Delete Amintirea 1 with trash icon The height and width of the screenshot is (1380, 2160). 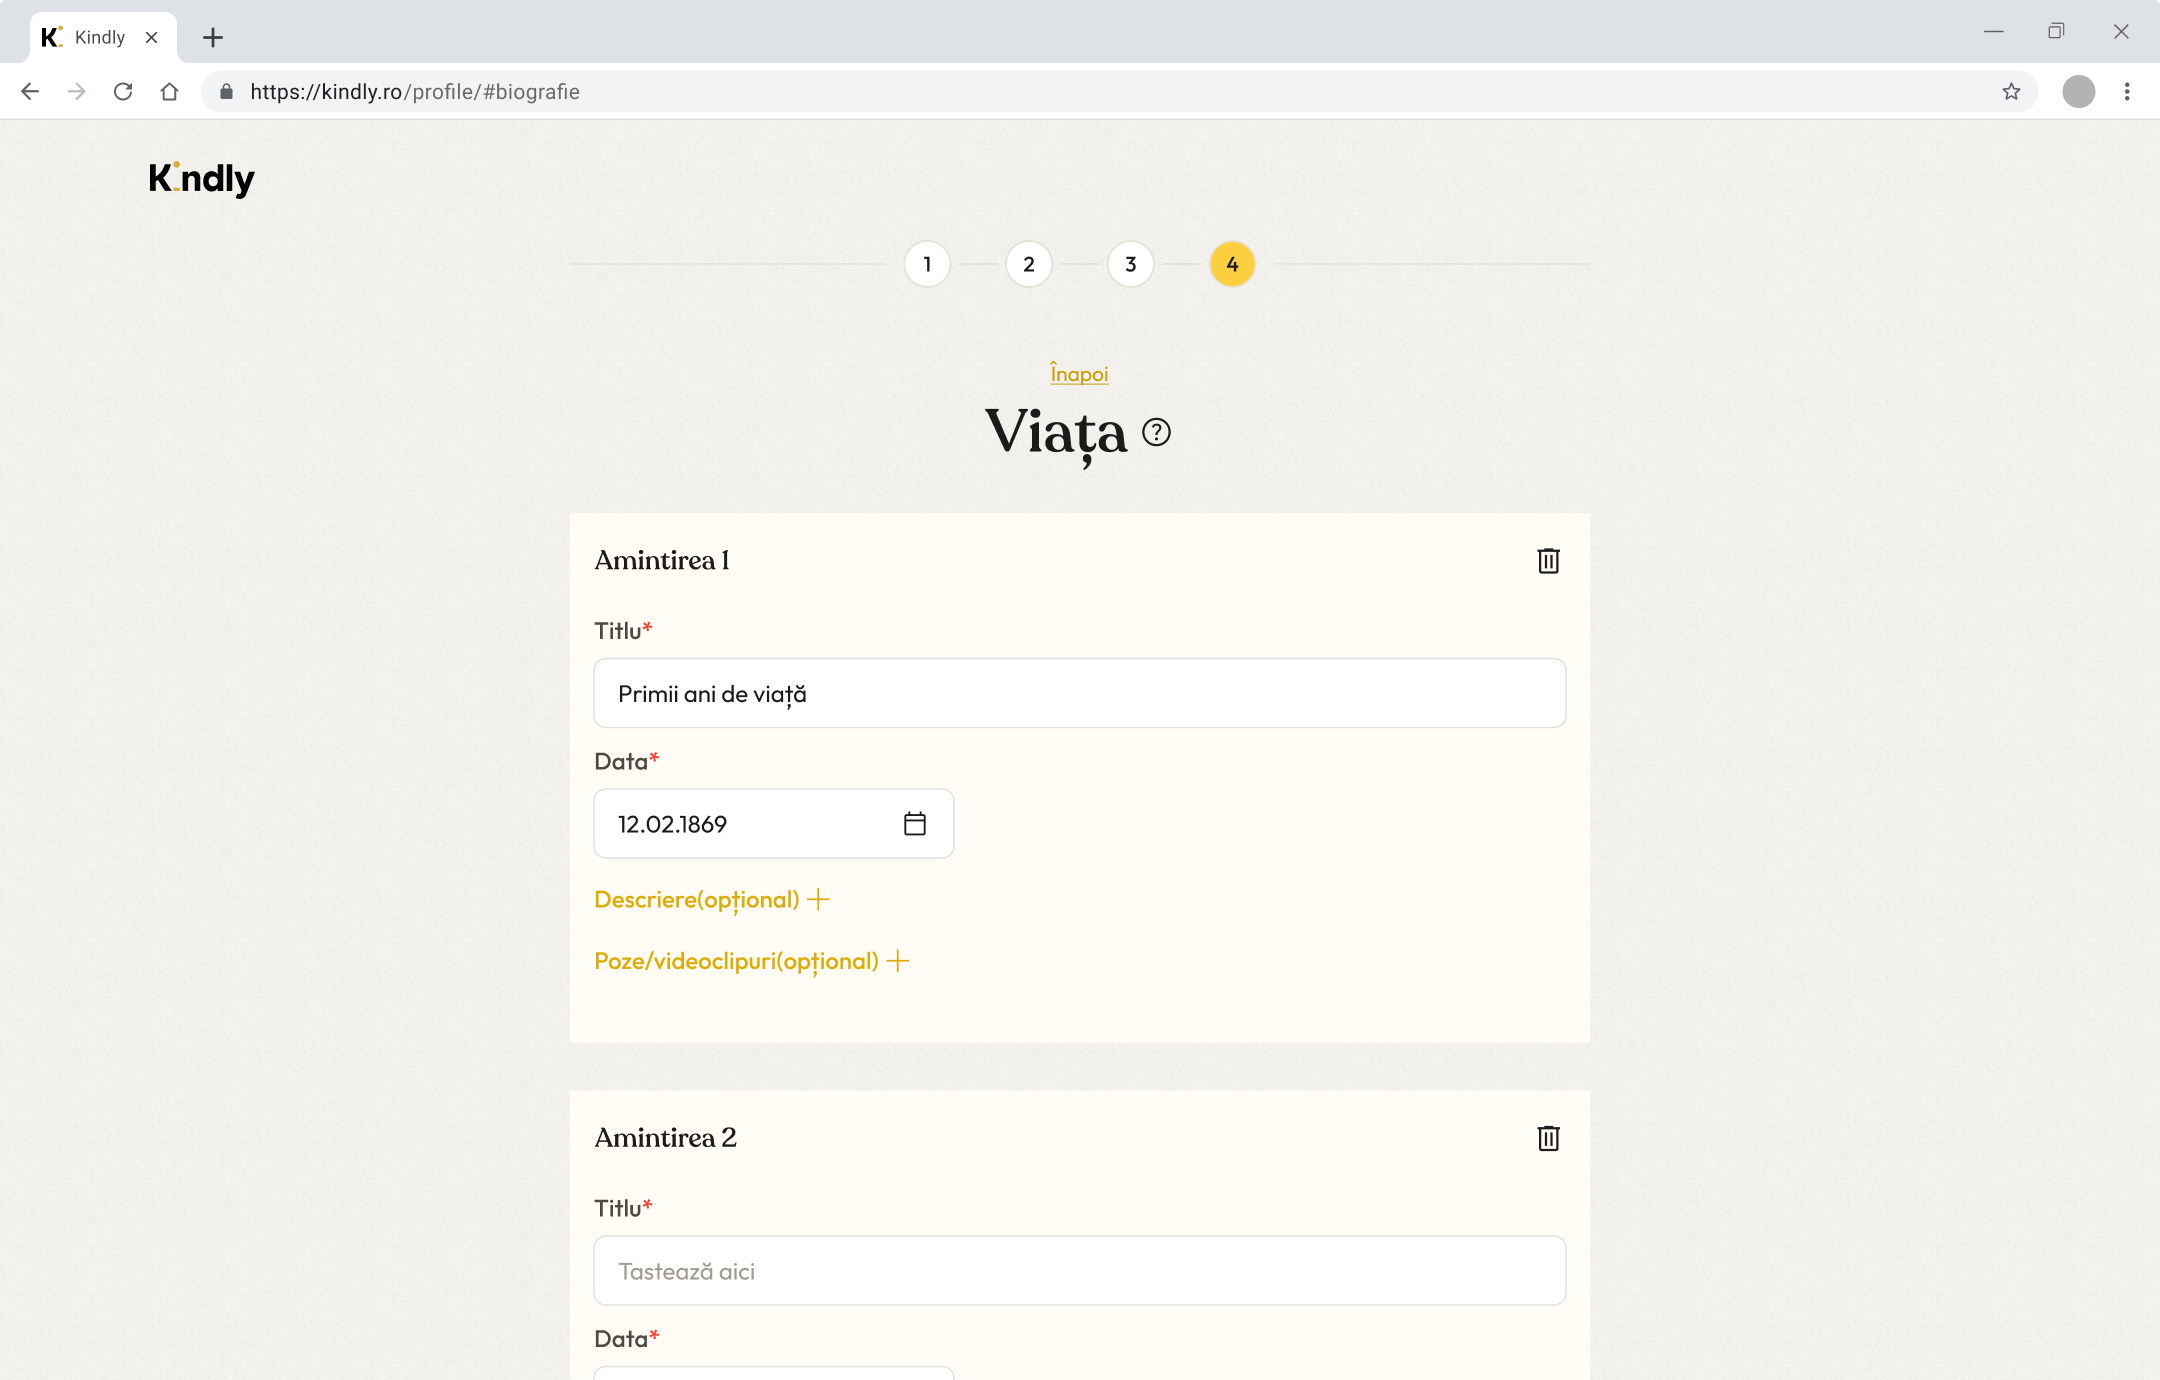pos(1548,561)
